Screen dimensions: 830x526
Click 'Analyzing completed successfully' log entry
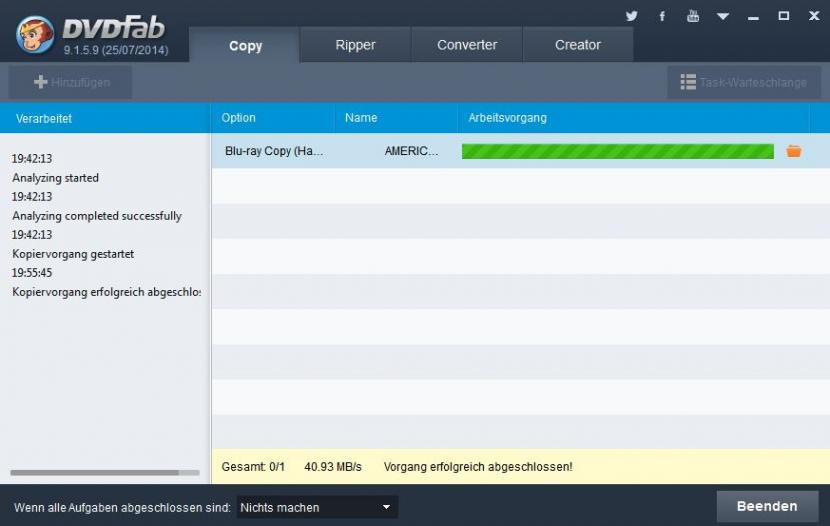pos(97,216)
